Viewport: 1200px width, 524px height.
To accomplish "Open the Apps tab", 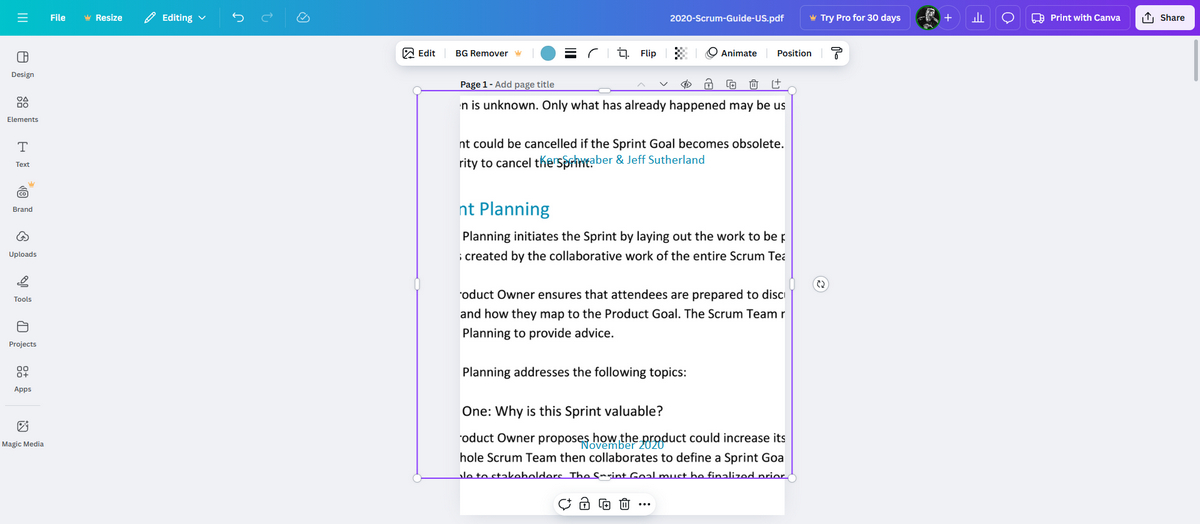I will (x=22, y=379).
